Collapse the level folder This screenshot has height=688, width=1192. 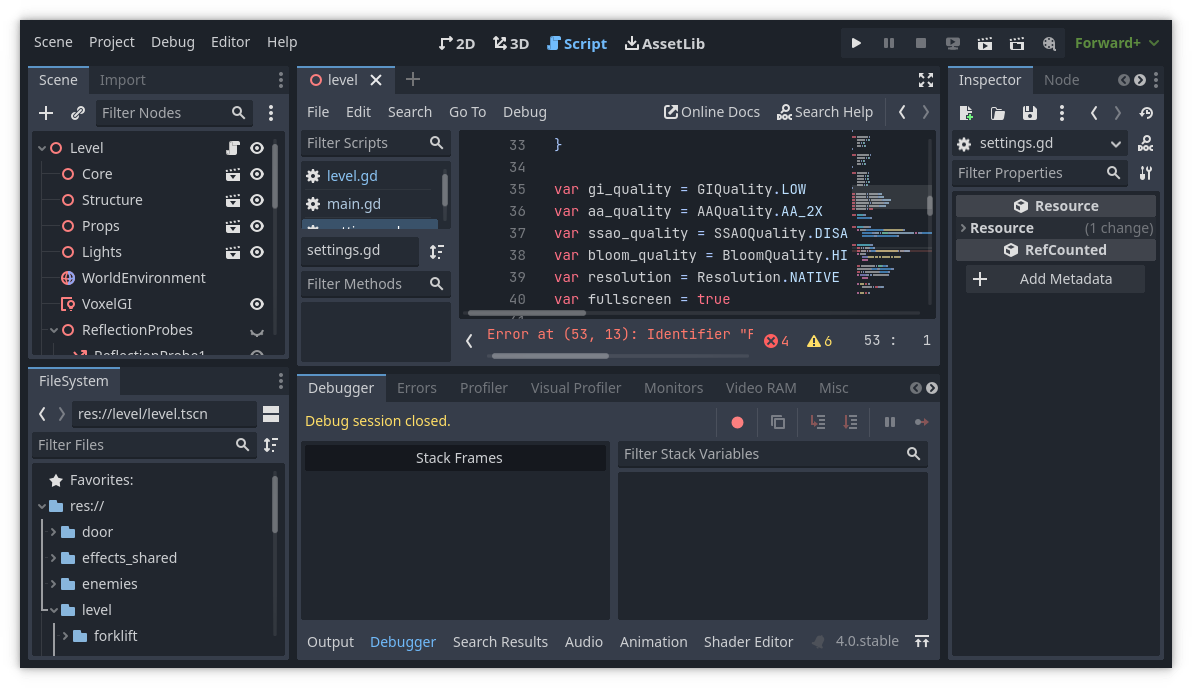(x=53, y=610)
